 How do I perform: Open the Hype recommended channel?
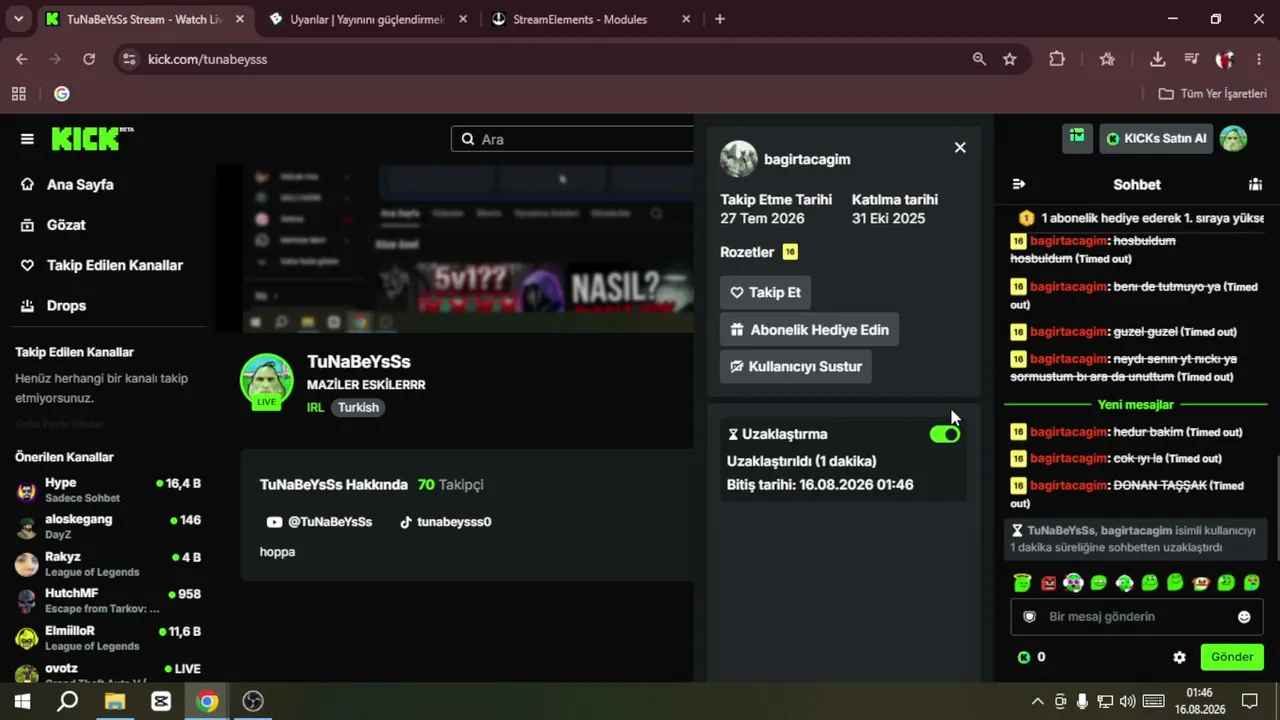(x=108, y=490)
